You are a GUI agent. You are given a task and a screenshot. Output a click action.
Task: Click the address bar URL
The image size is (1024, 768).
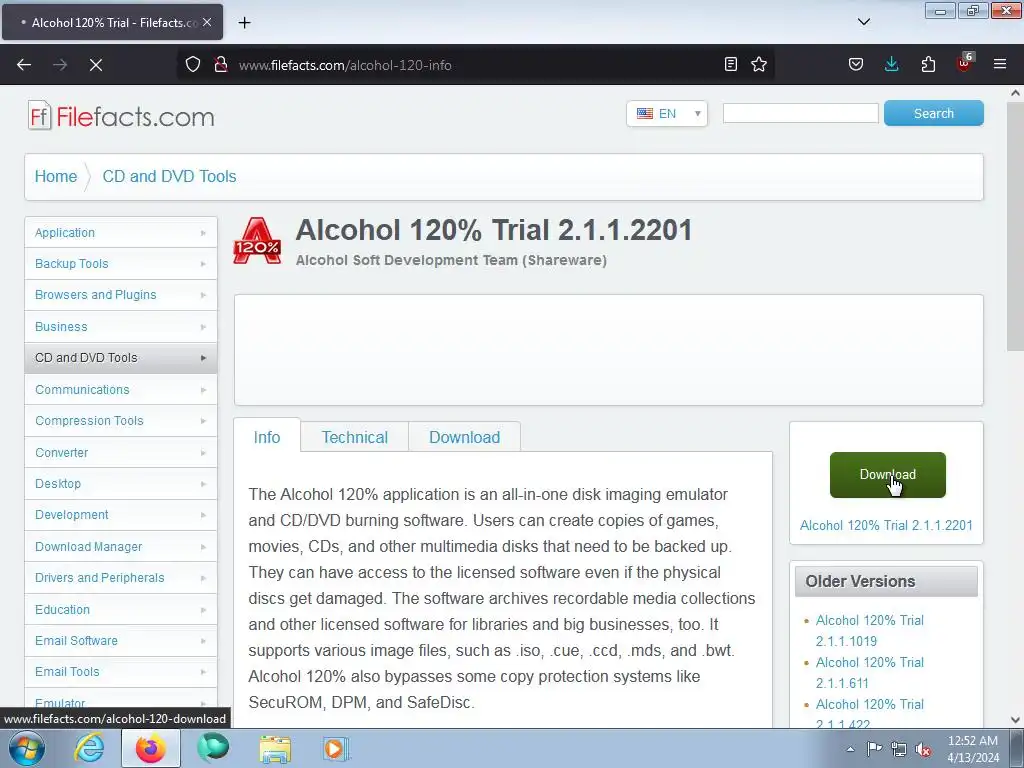[x=345, y=65]
